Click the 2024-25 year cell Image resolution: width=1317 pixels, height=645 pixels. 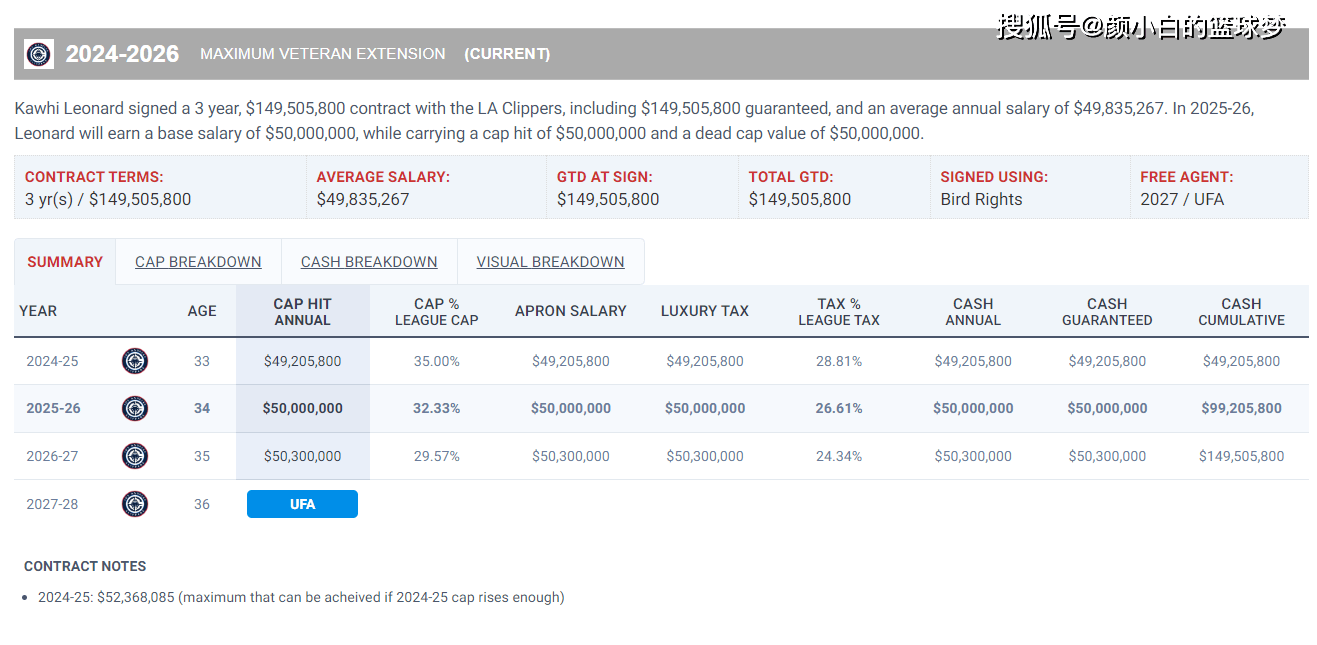[52, 361]
